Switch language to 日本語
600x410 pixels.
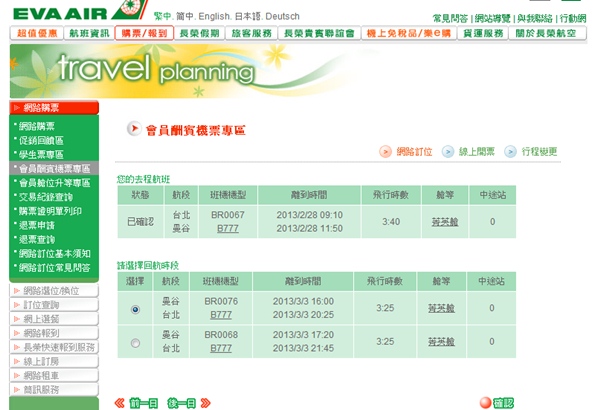coord(248,16)
